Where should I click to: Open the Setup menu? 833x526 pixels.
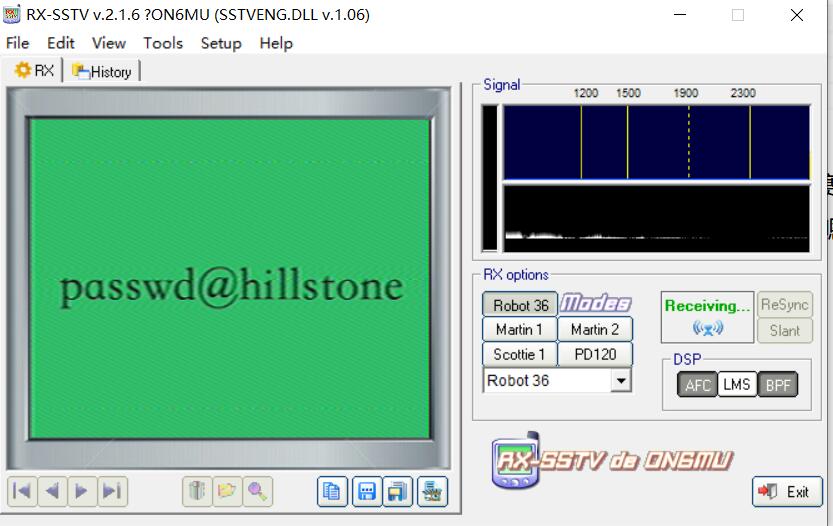pyautogui.click(x=221, y=43)
